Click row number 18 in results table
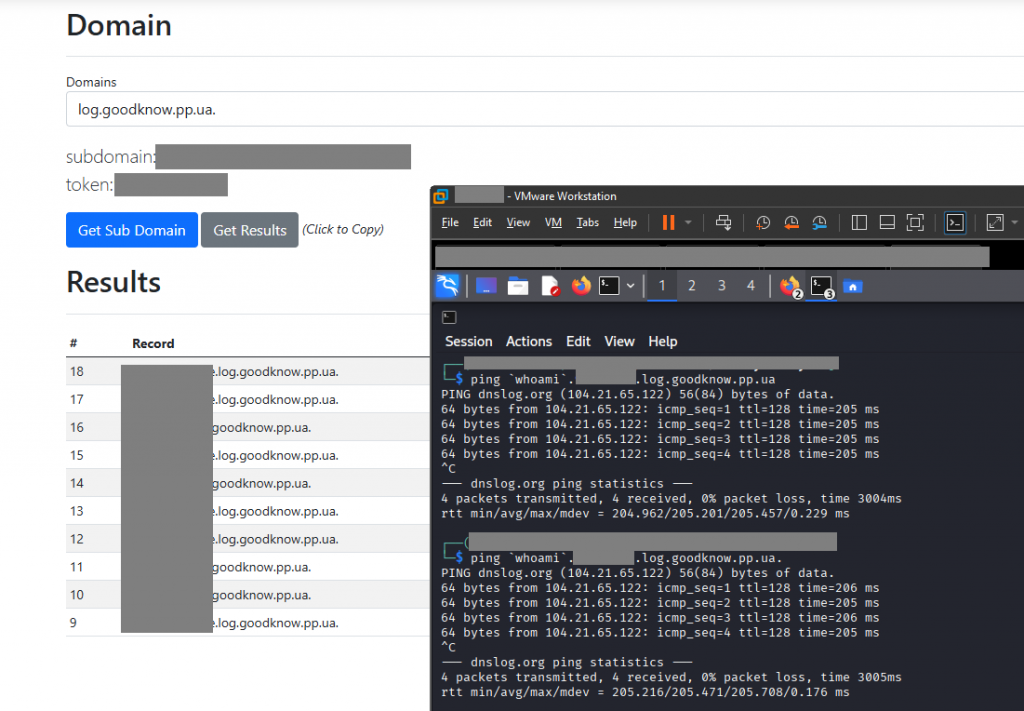 pyautogui.click(x=77, y=371)
